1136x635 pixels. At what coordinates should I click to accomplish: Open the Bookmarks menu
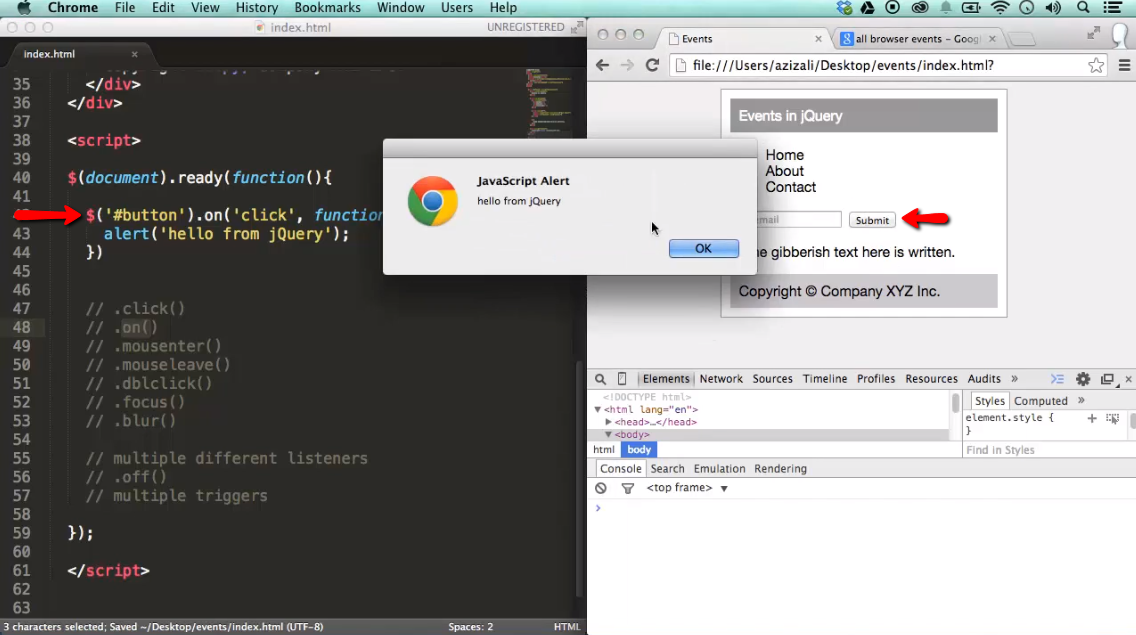(327, 7)
